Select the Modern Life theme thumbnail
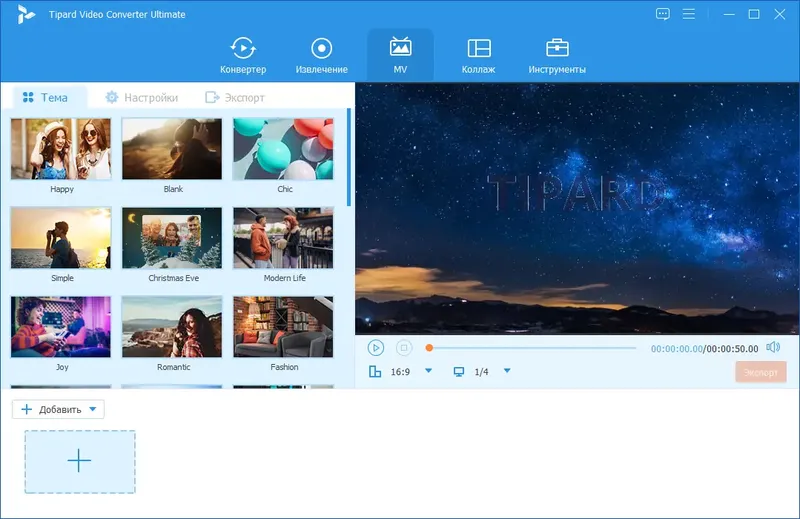The height and width of the screenshot is (519, 800). click(x=283, y=238)
